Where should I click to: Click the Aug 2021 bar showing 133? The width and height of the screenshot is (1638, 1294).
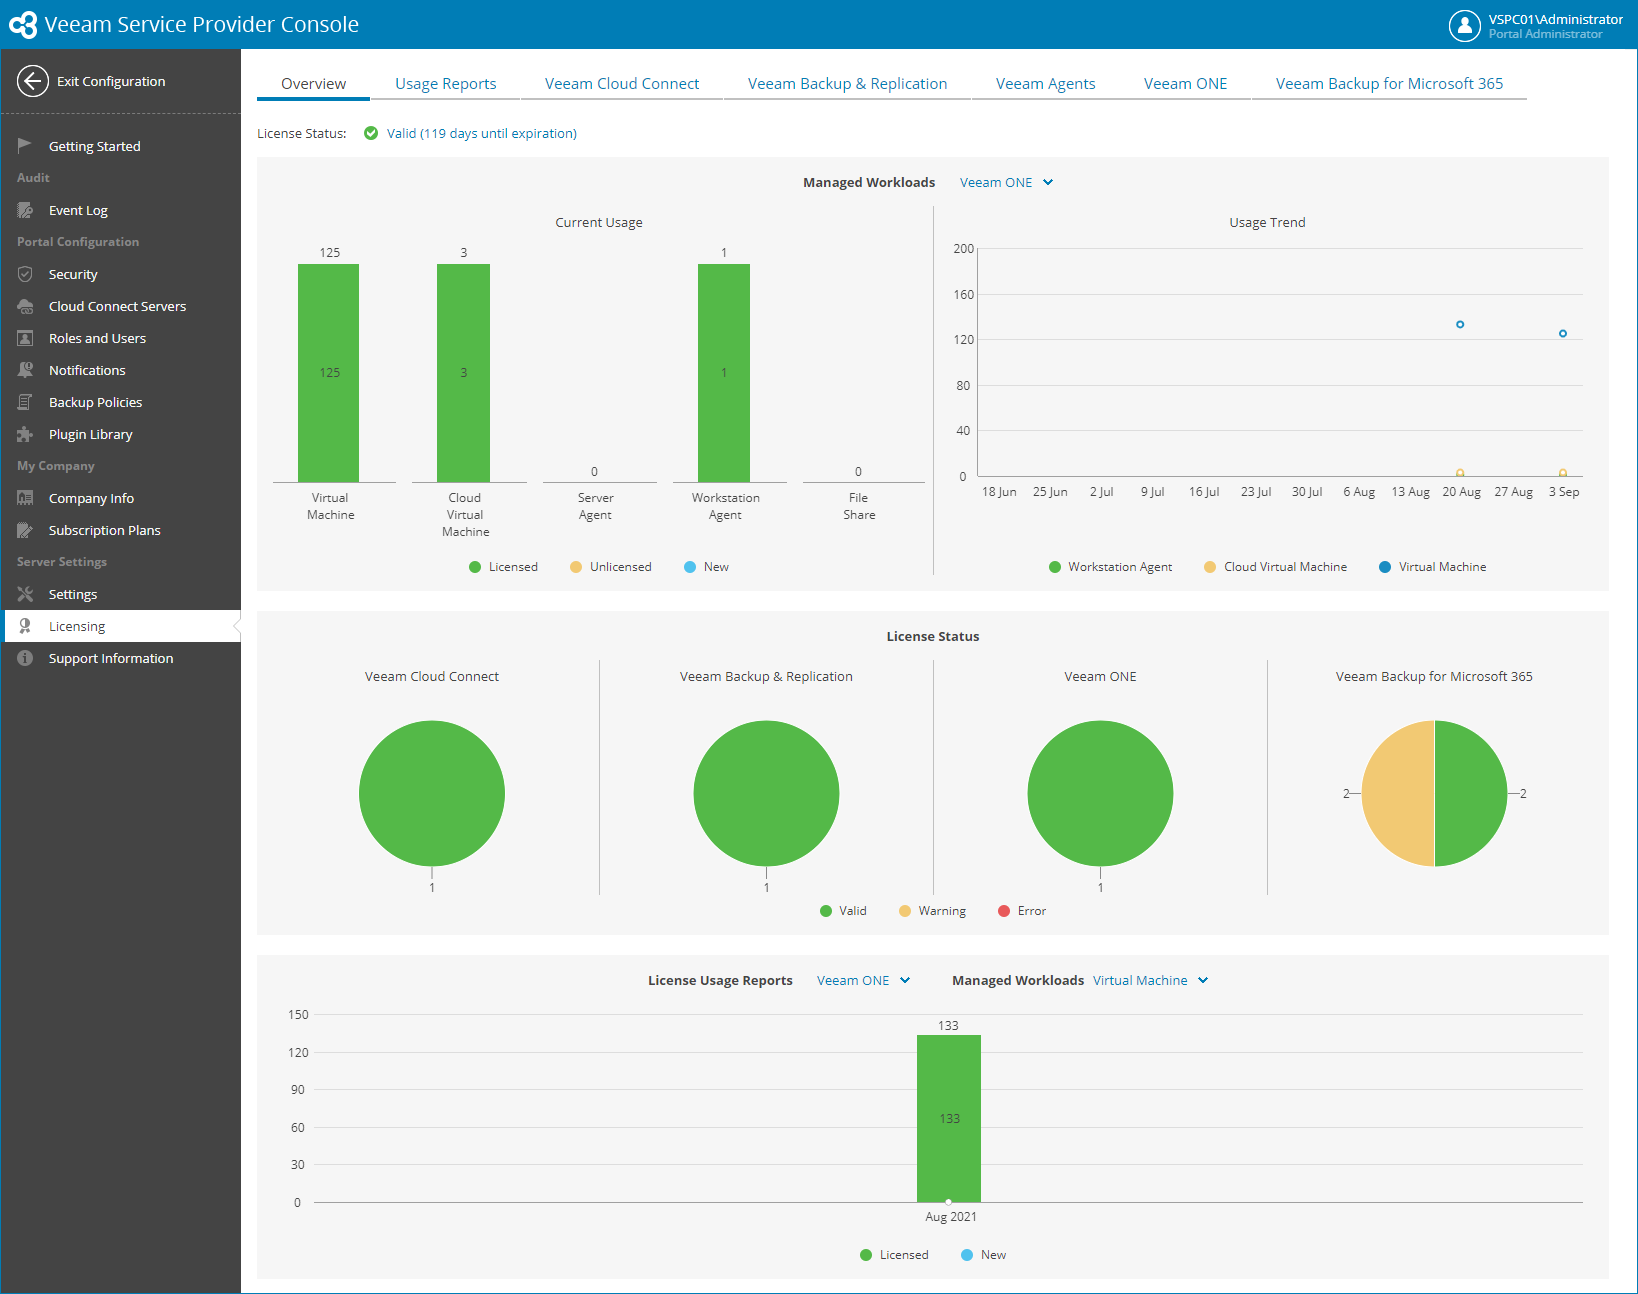[x=949, y=1118]
